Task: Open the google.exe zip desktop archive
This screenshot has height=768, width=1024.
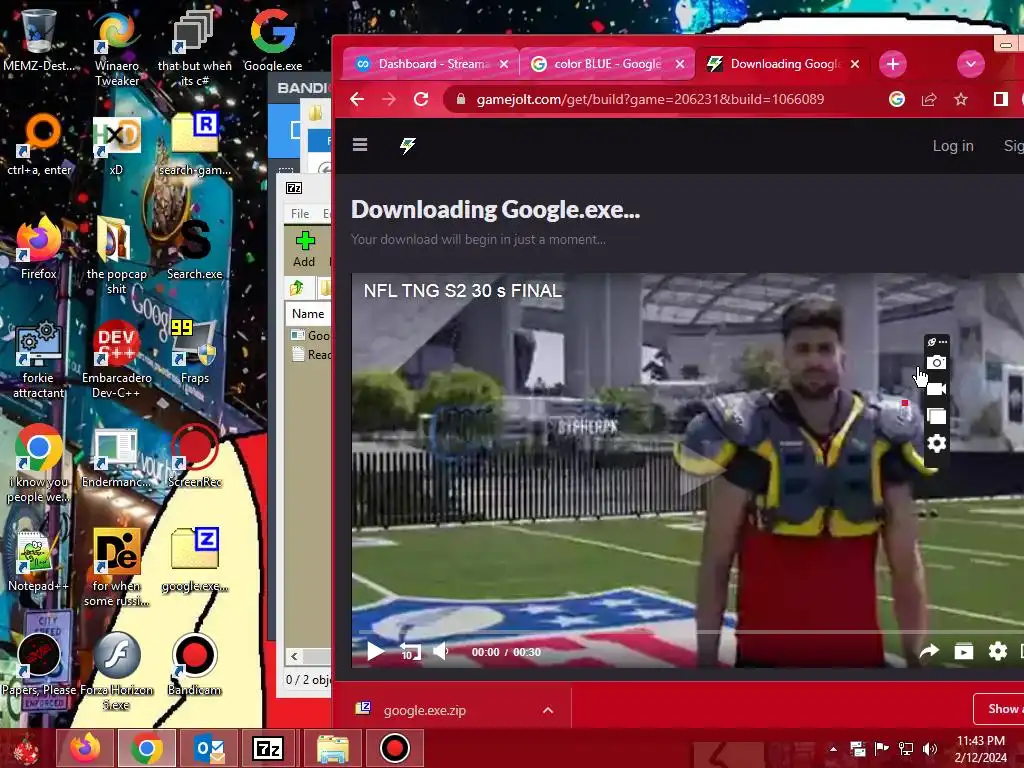Action: 195,560
